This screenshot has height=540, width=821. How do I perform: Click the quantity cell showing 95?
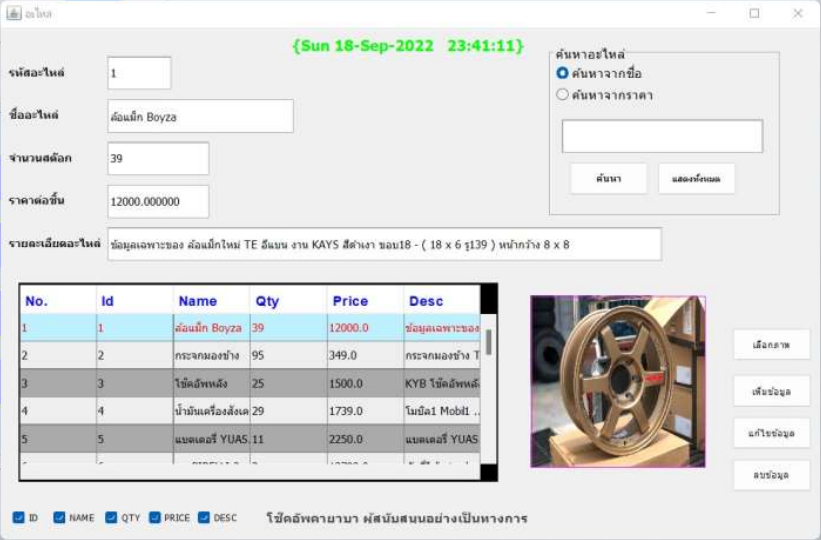click(289, 355)
